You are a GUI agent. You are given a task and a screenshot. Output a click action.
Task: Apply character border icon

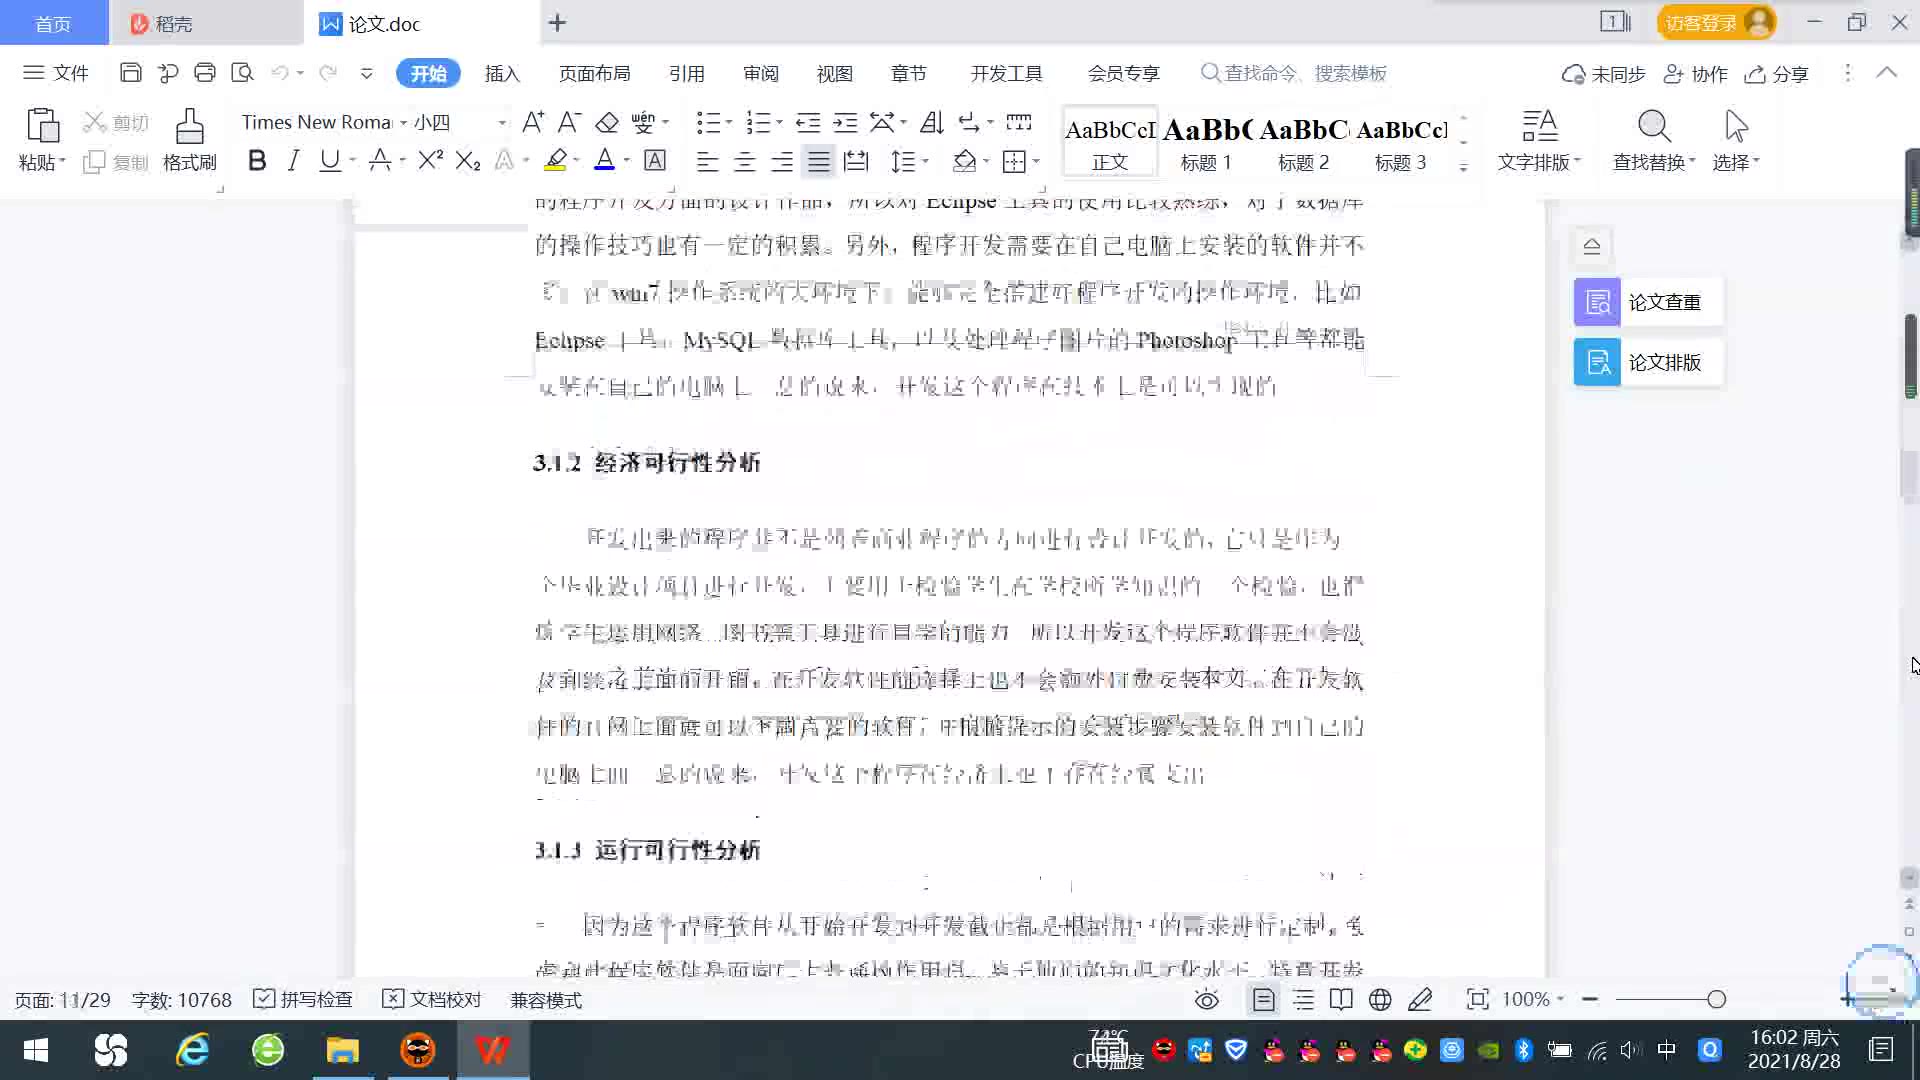tap(655, 160)
